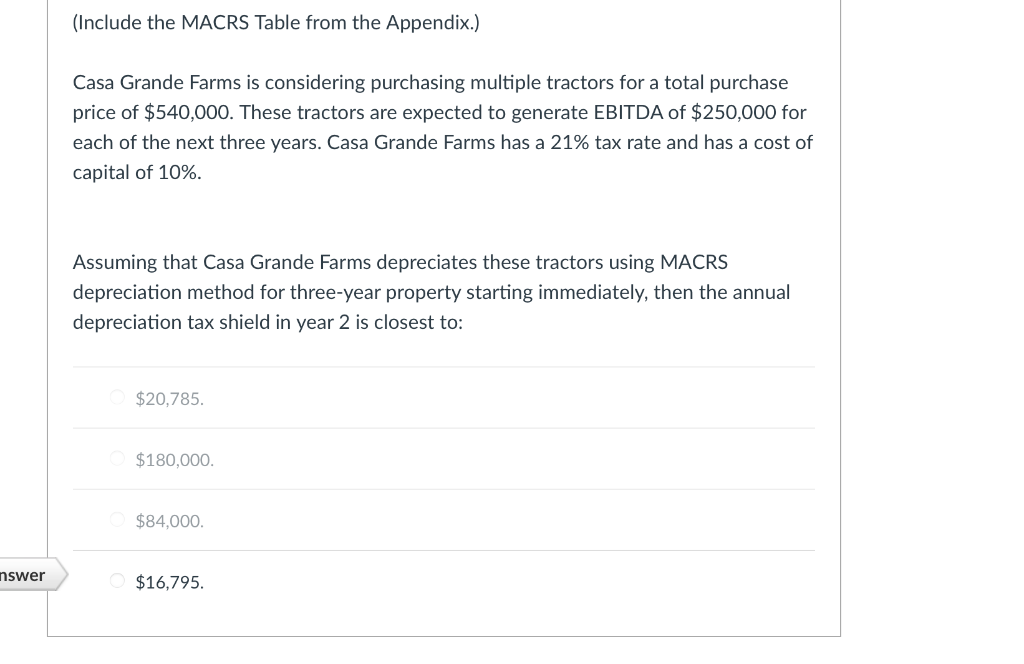
Task: Select the $16,795 radio button
Action: [x=117, y=581]
